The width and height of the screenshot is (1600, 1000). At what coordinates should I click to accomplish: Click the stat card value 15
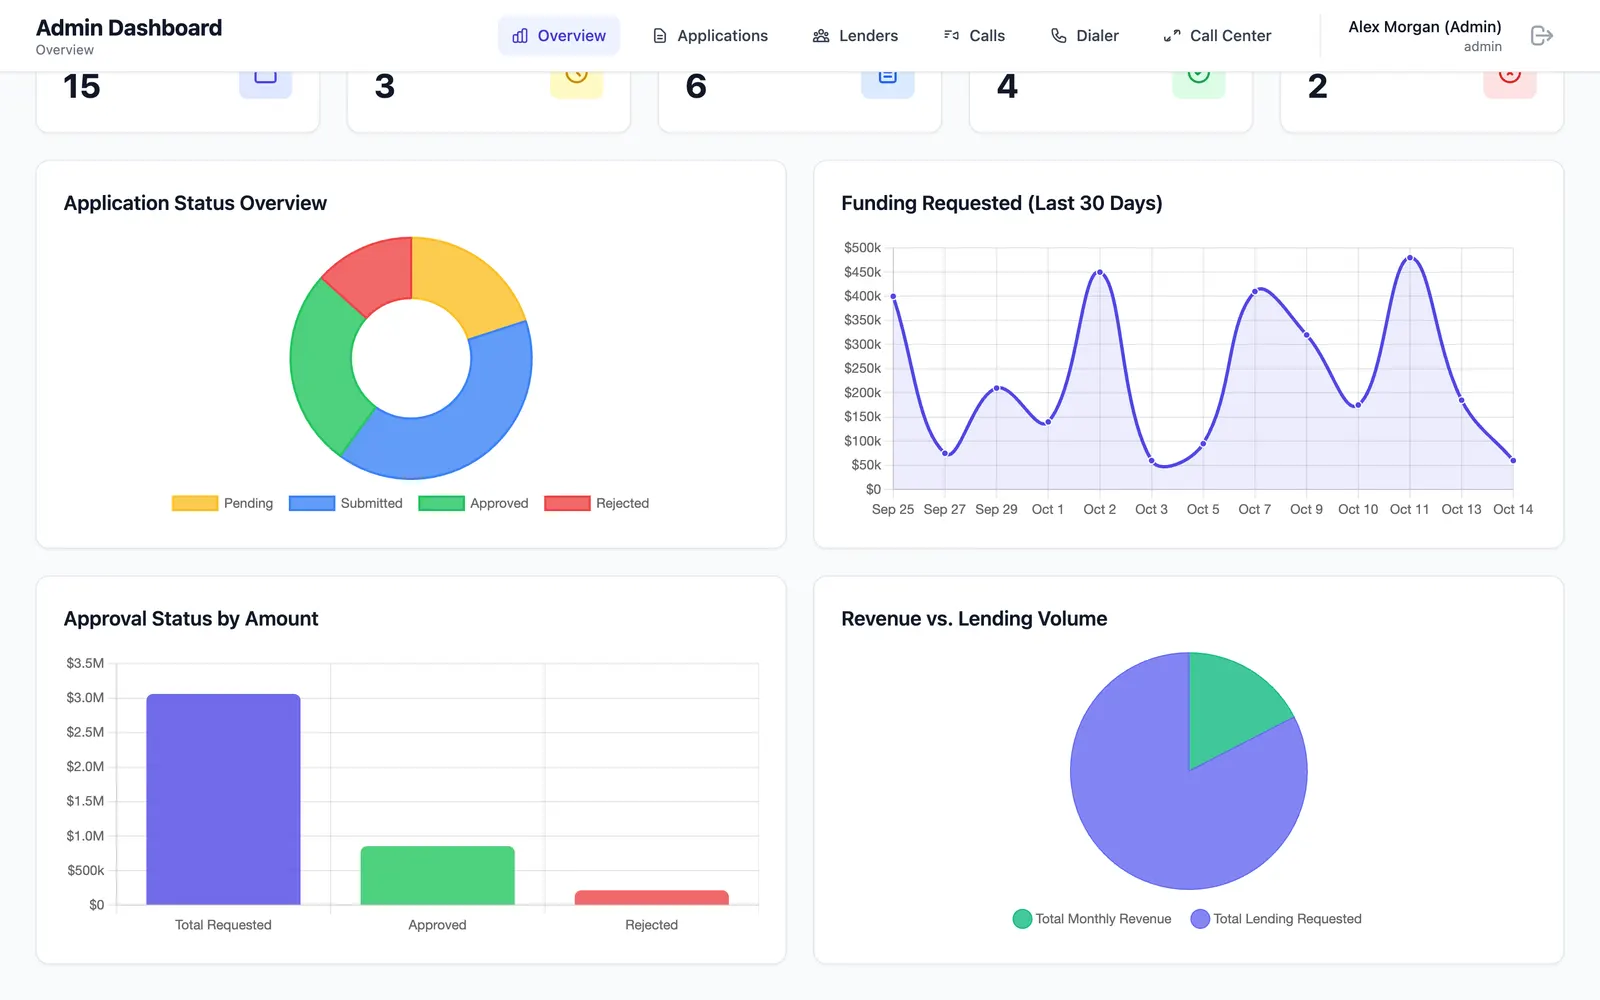click(82, 87)
